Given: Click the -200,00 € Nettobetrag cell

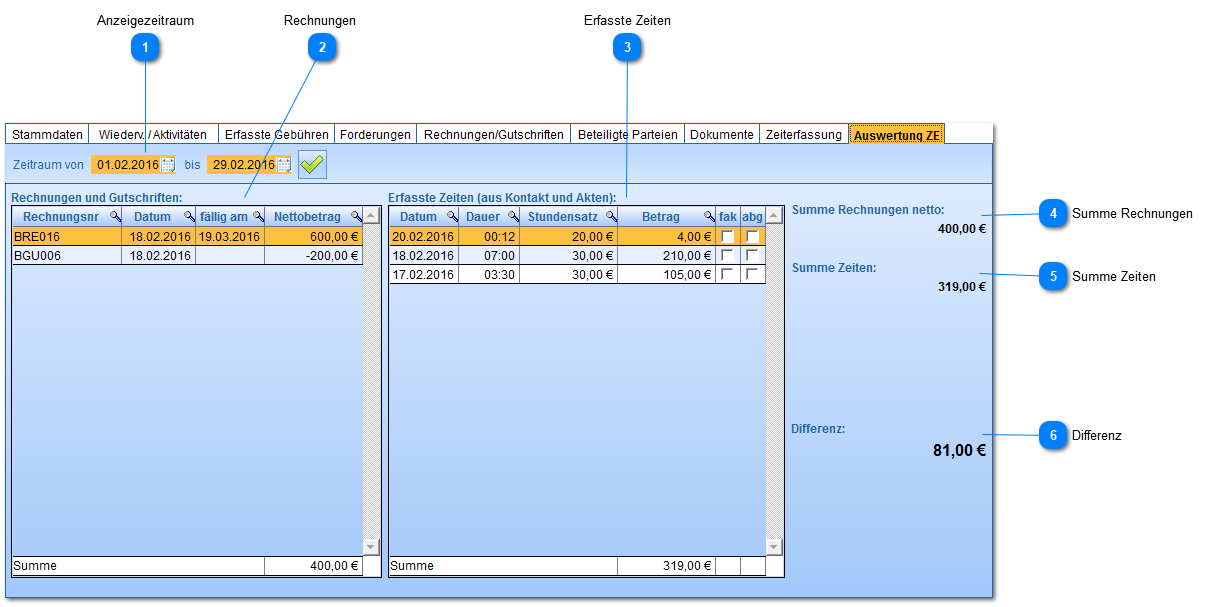Looking at the screenshot, I should click(x=313, y=255).
